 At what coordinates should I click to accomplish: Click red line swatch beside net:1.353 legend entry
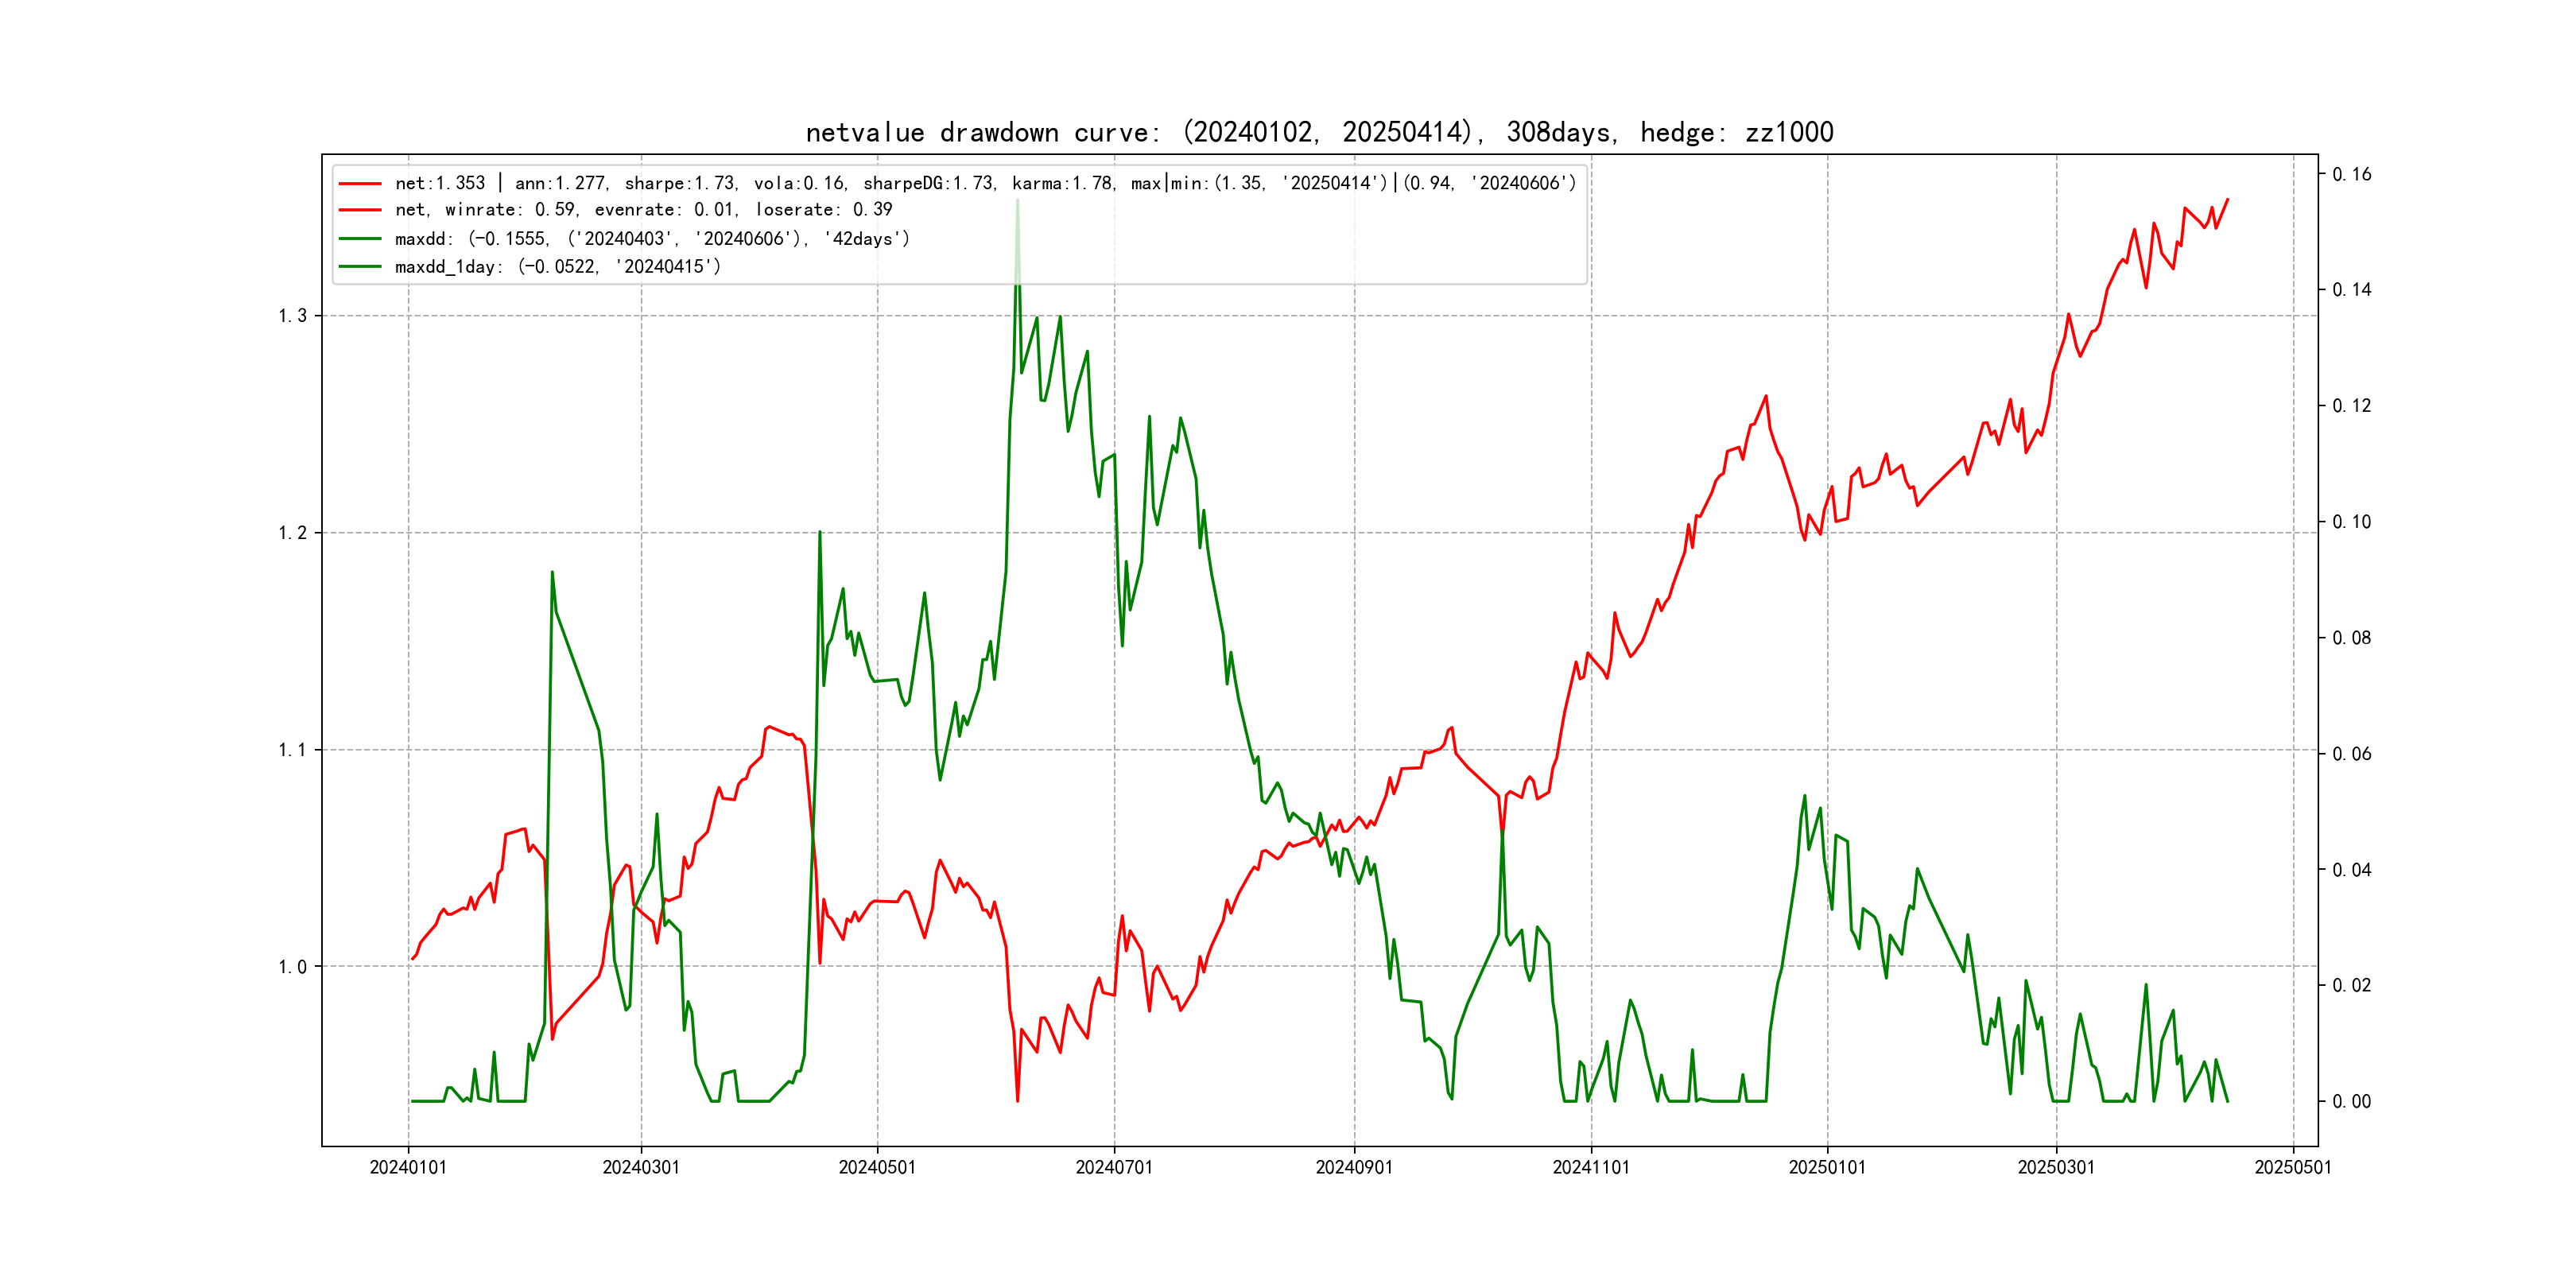[360, 184]
